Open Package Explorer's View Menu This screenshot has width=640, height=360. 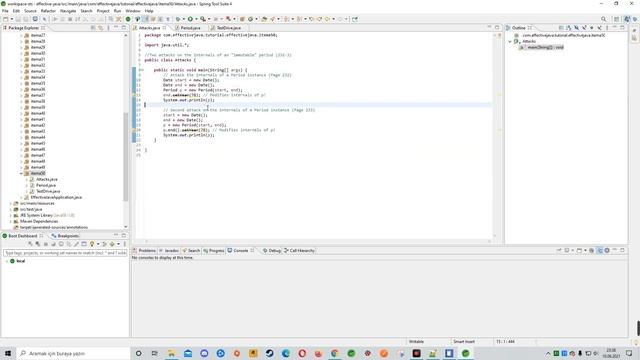(108, 28)
